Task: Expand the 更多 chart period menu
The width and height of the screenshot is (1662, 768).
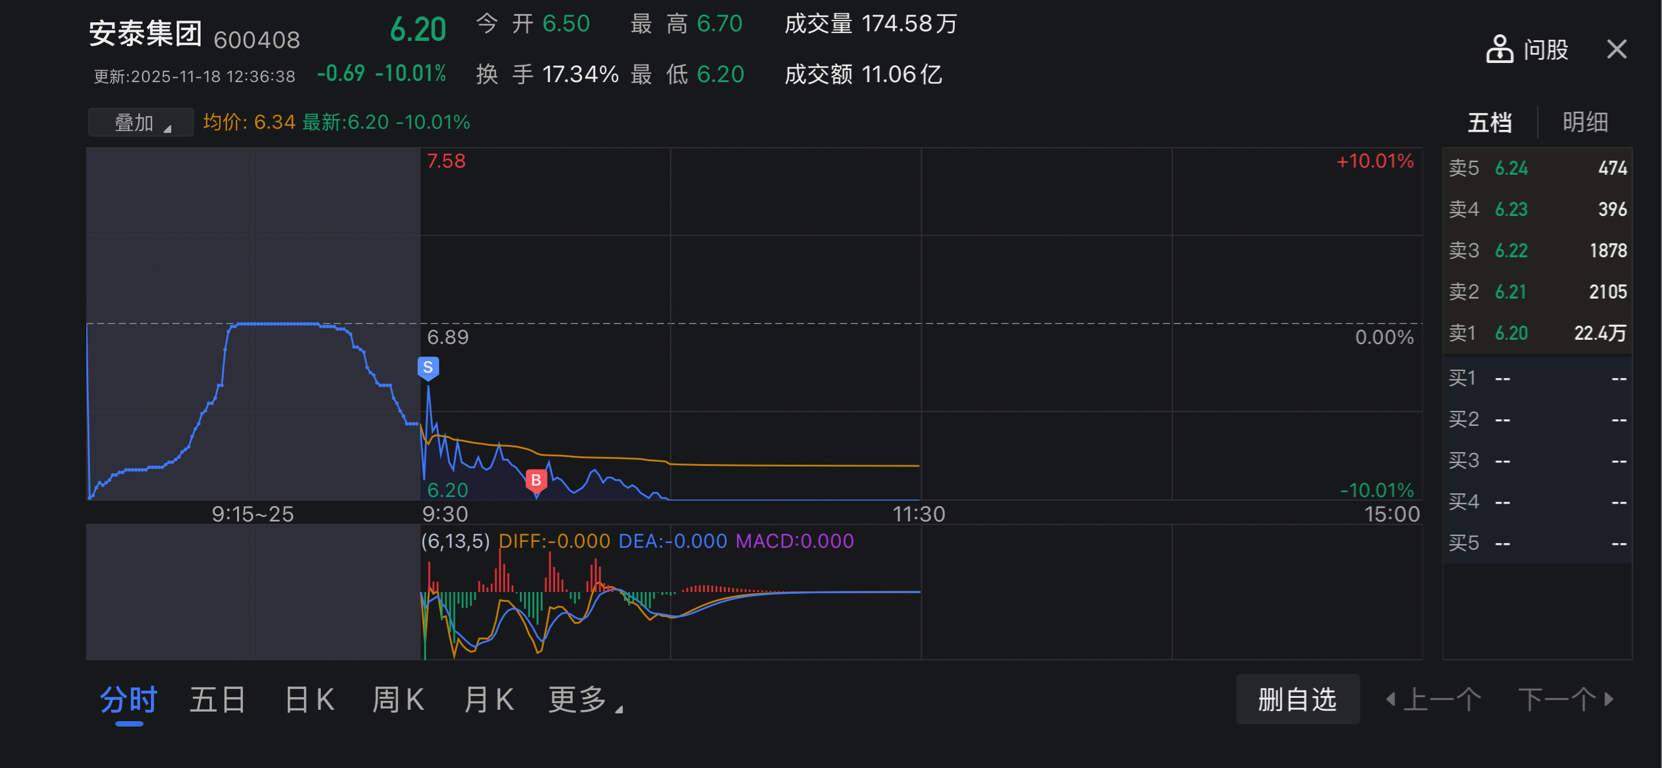Action: pos(585,700)
